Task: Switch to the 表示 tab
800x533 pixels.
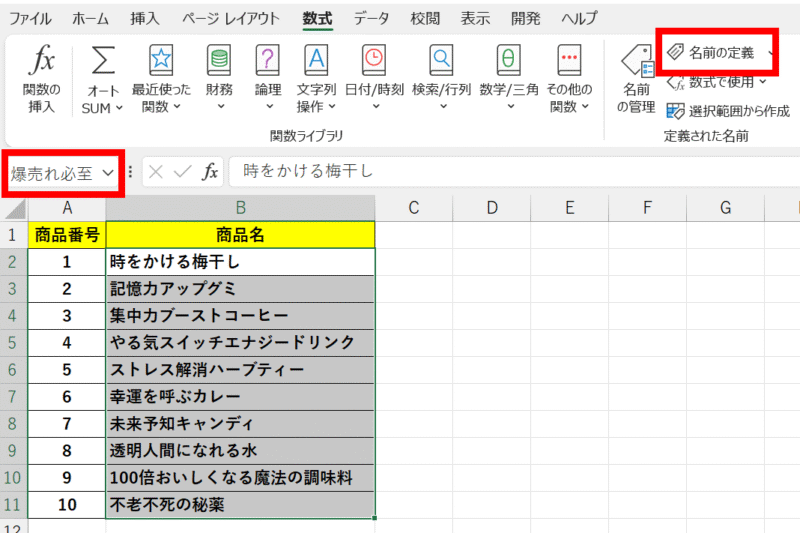Action: point(475,19)
